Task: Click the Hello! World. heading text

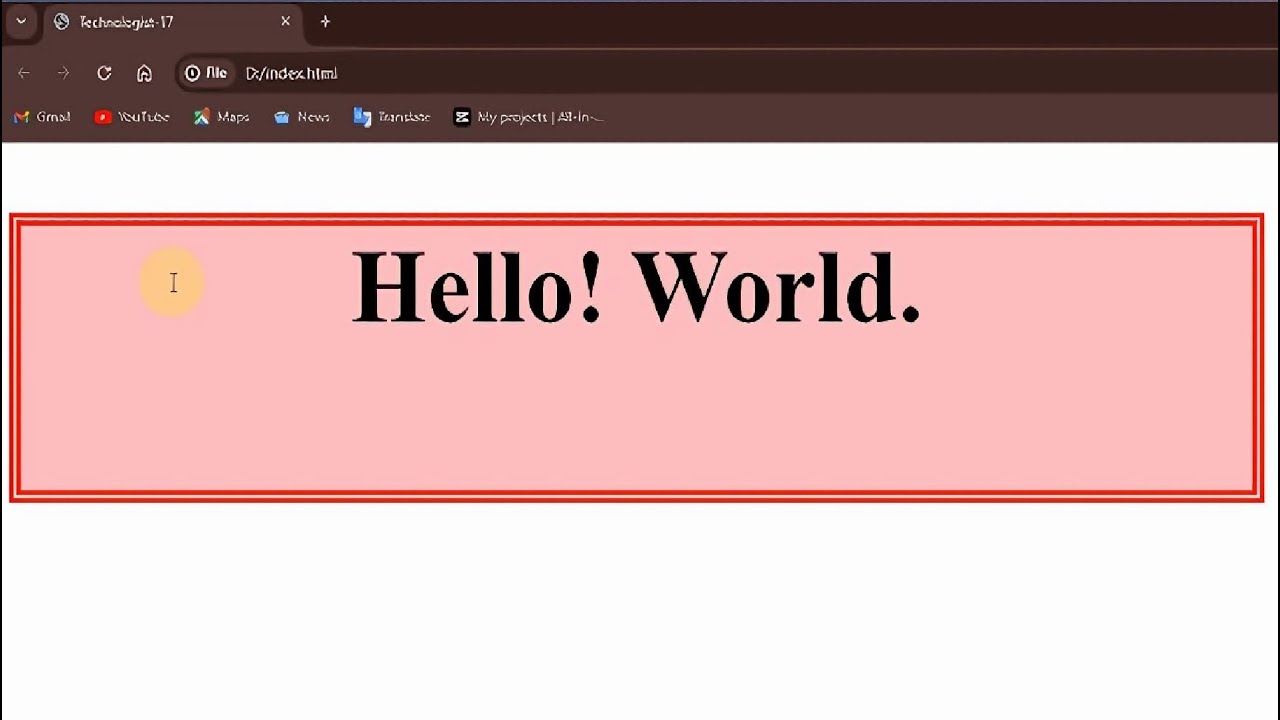Action: (636, 287)
